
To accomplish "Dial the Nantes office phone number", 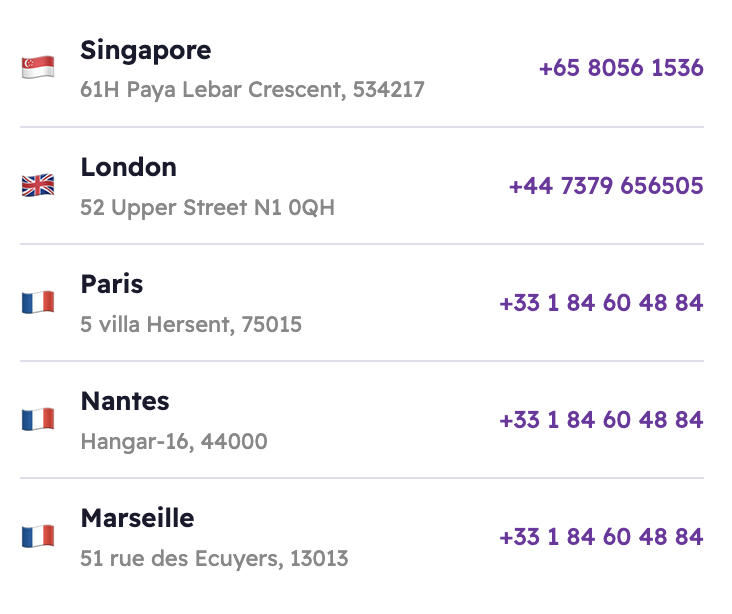I will coord(600,419).
